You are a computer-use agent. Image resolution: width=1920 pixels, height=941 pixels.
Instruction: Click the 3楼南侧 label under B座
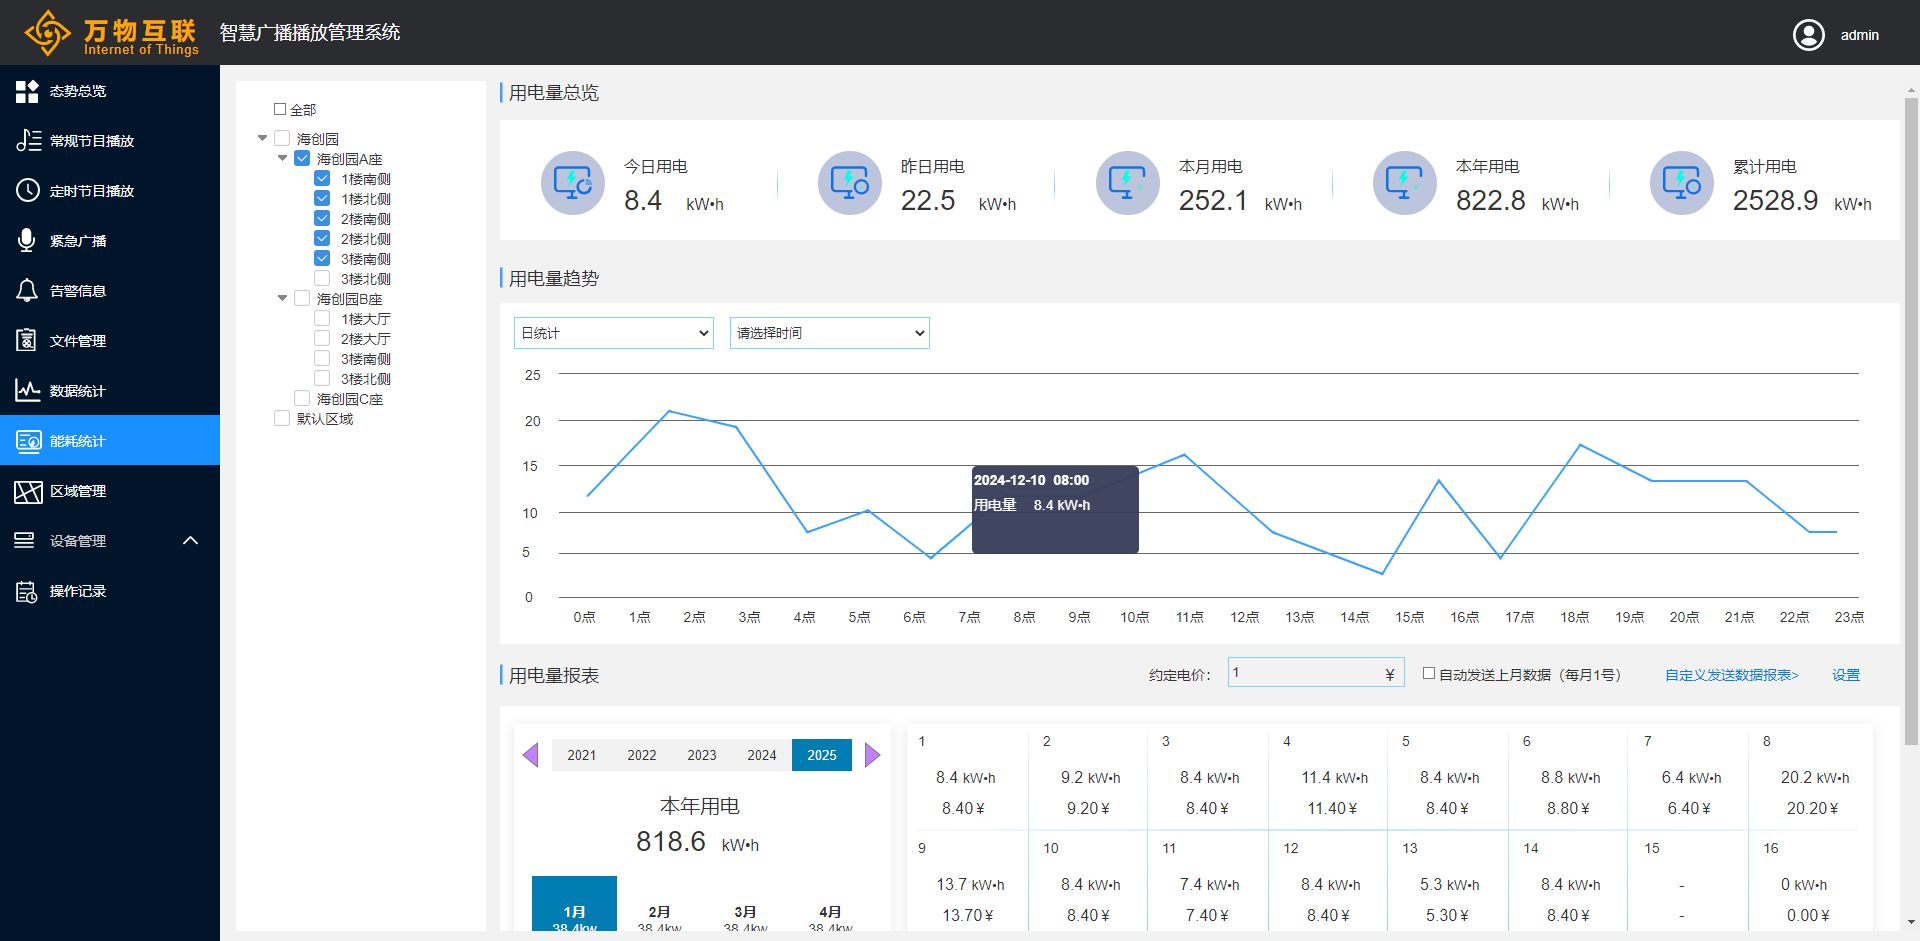[365, 359]
